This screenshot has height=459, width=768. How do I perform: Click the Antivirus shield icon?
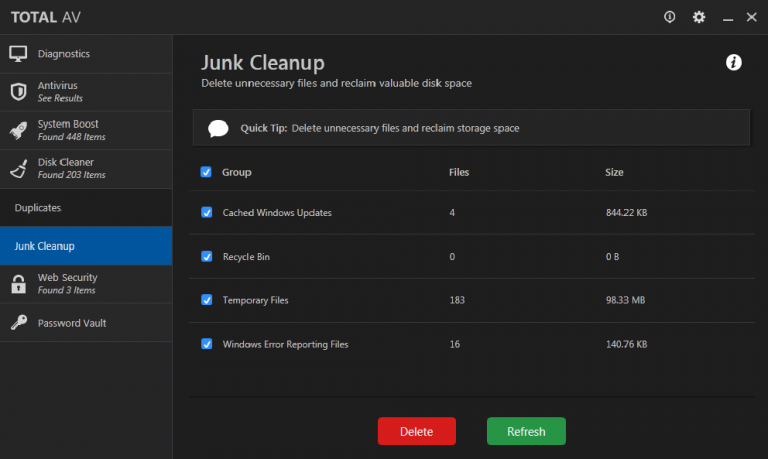click(18, 92)
